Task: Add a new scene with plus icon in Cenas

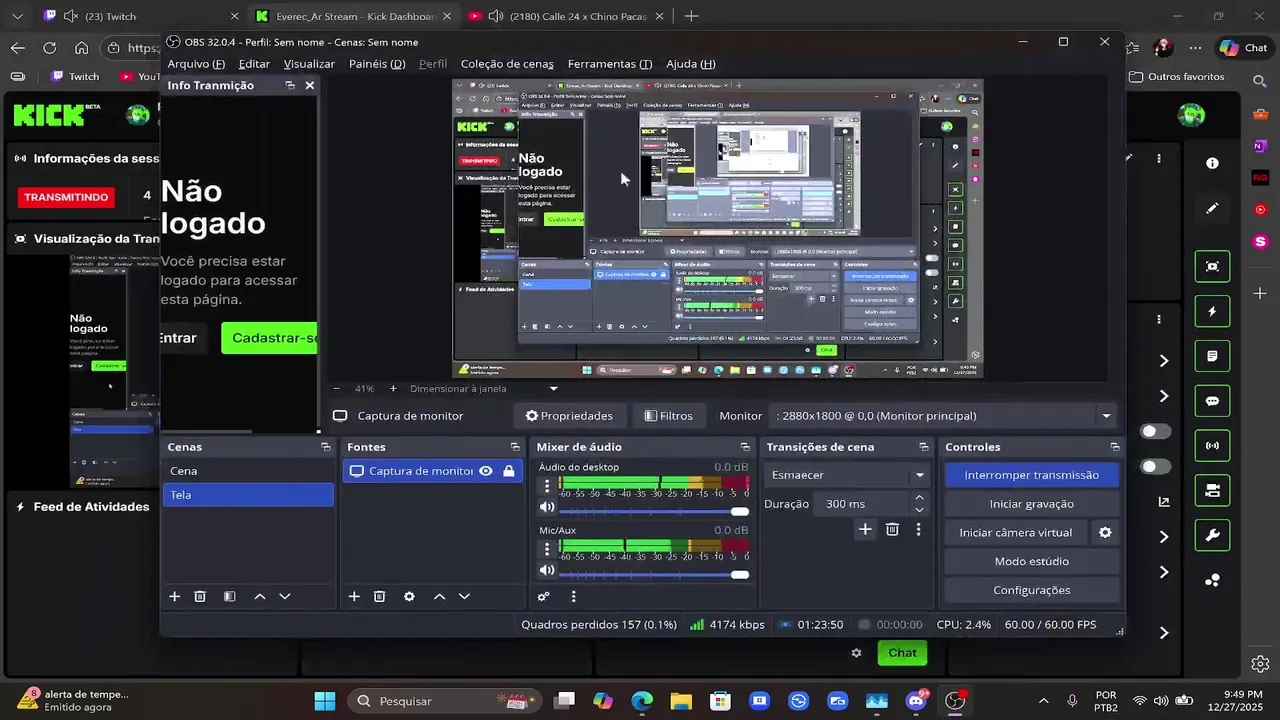Action: pyautogui.click(x=174, y=596)
